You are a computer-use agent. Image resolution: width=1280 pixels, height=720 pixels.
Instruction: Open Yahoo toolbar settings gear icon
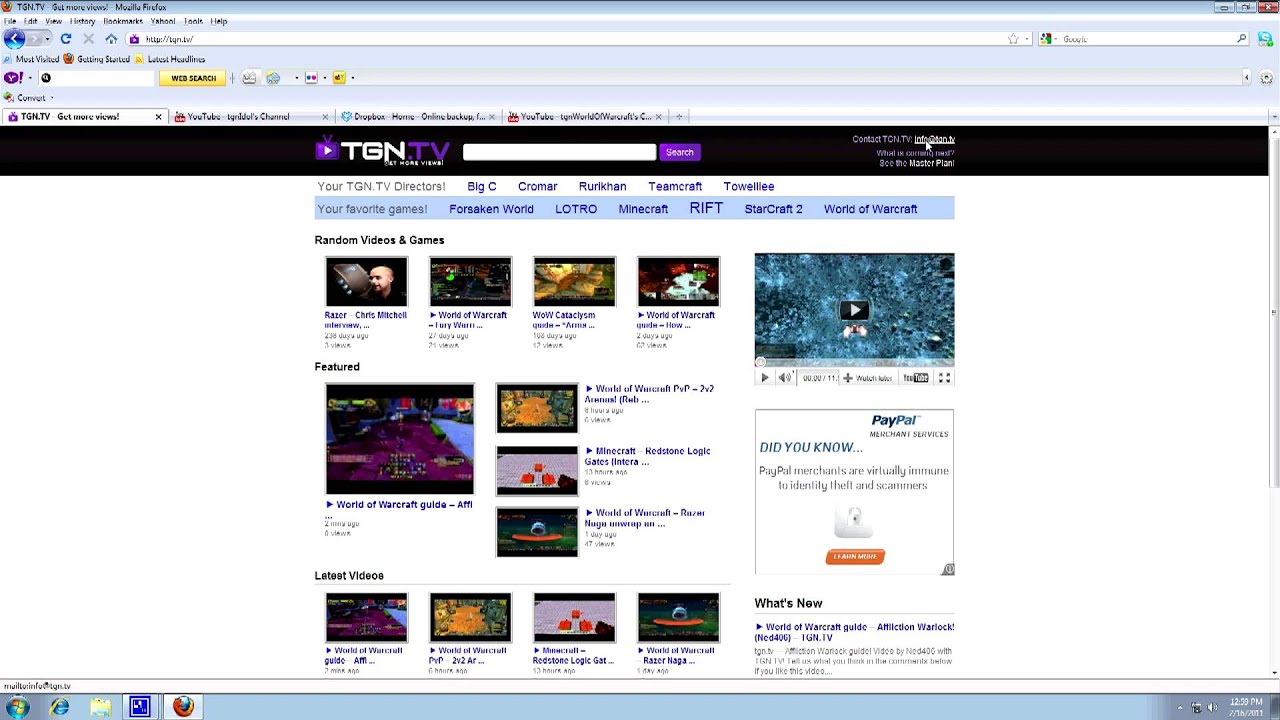click(x=1267, y=78)
